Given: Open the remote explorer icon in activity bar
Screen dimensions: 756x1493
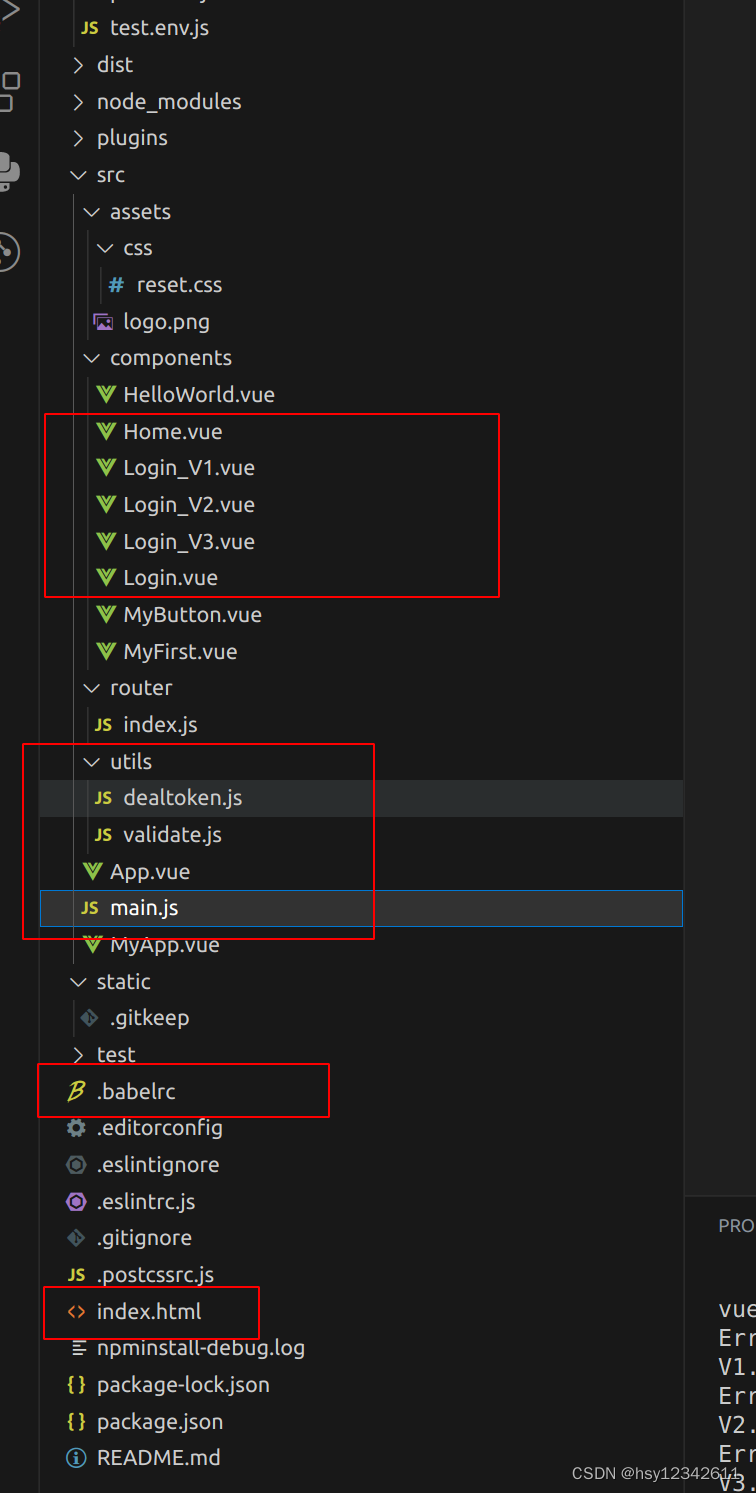Looking at the screenshot, I should pos(8,252).
